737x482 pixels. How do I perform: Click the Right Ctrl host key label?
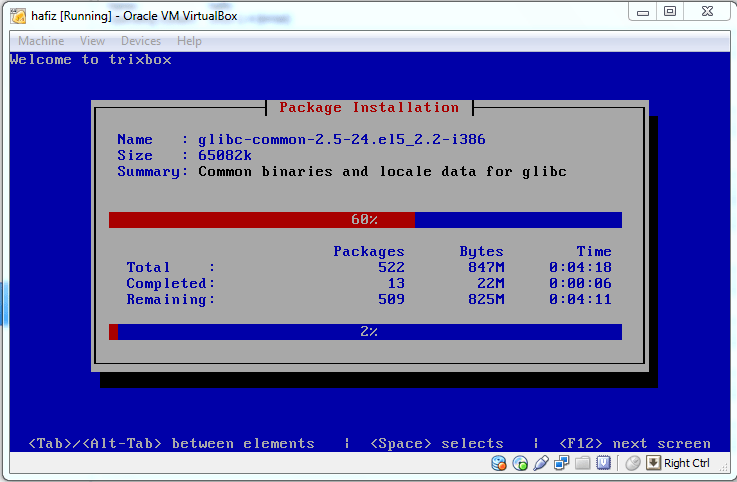pyautogui.click(x=687, y=463)
